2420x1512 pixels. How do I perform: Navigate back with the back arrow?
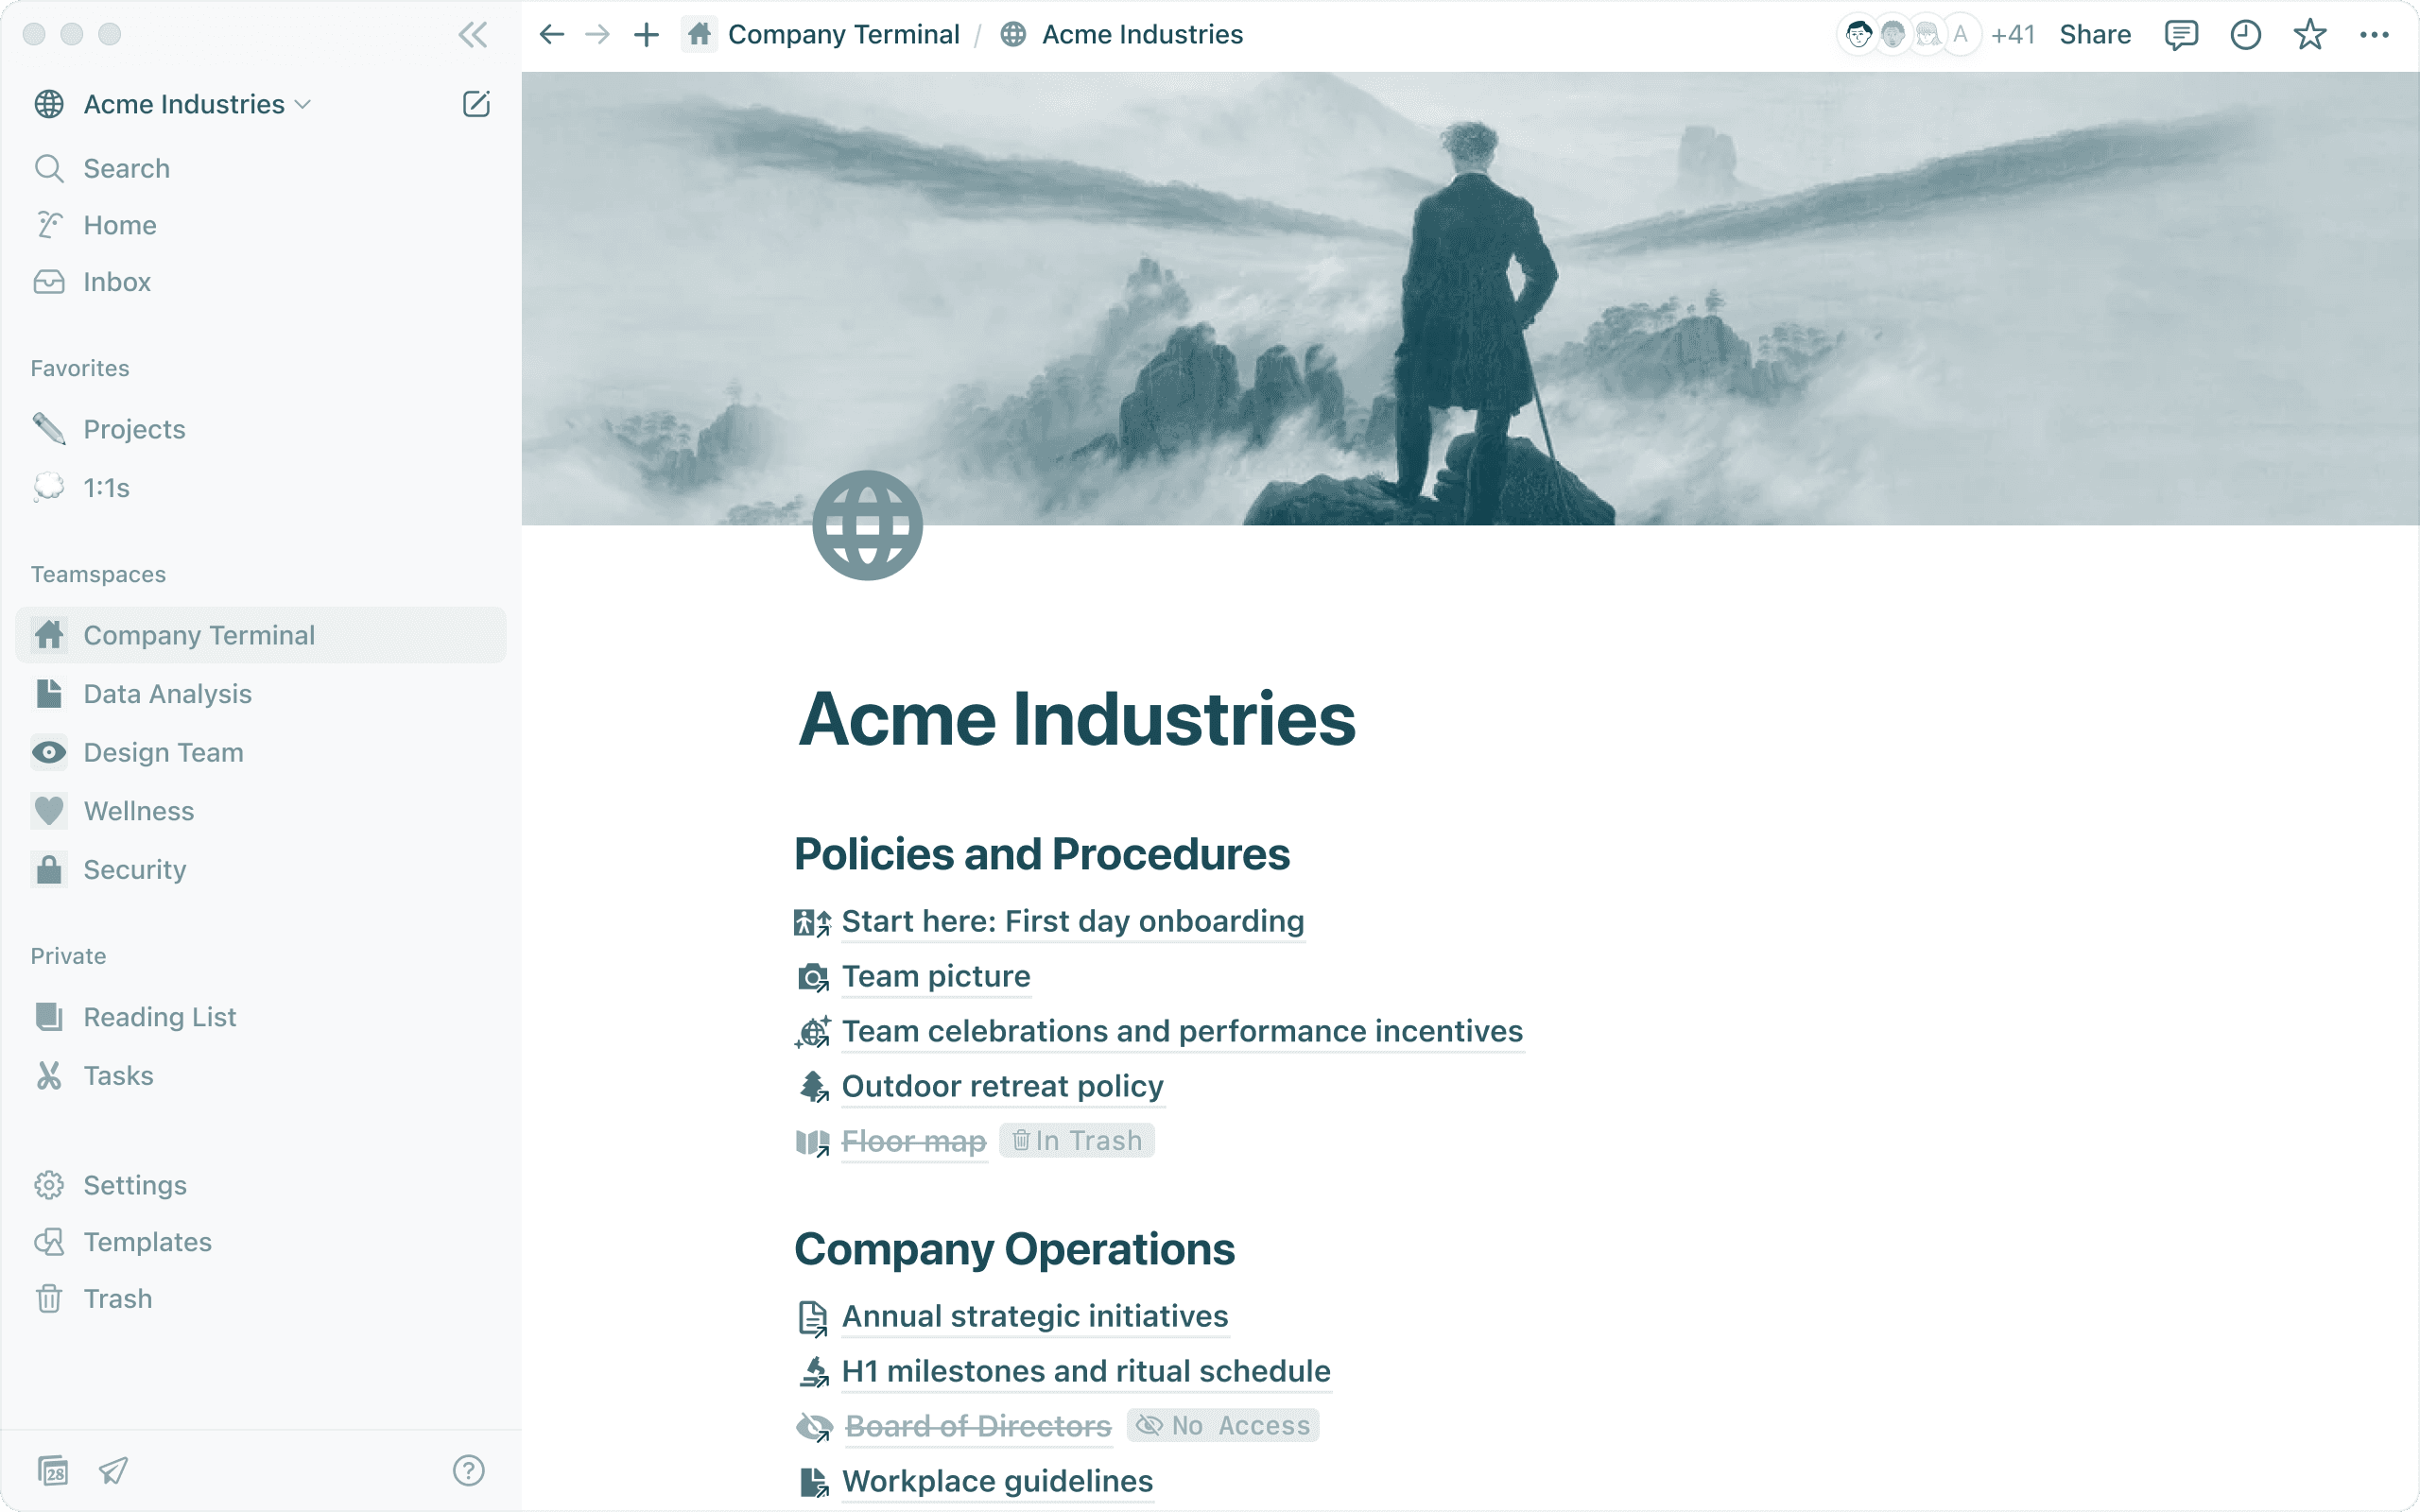[550, 34]
